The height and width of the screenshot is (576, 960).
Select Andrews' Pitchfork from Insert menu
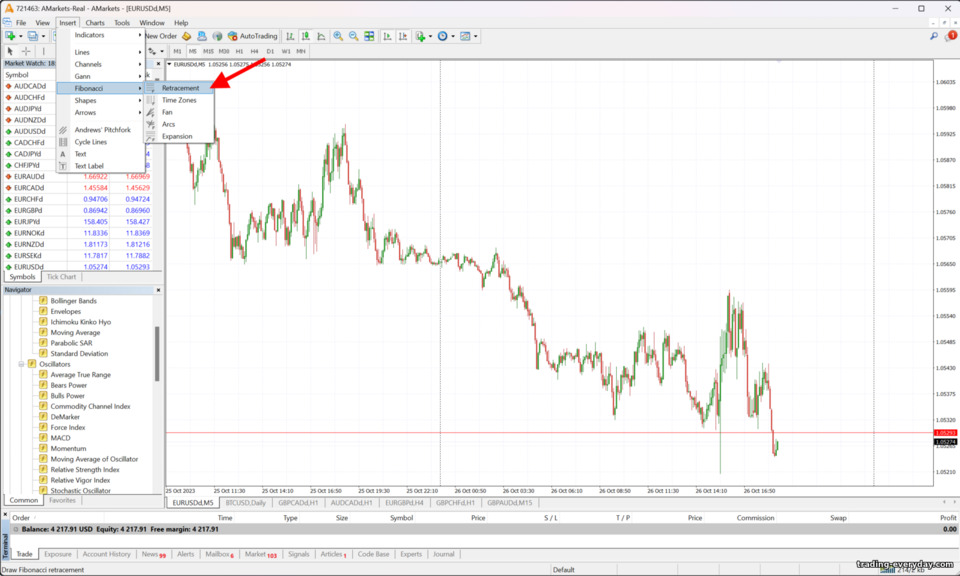point(100,130)
